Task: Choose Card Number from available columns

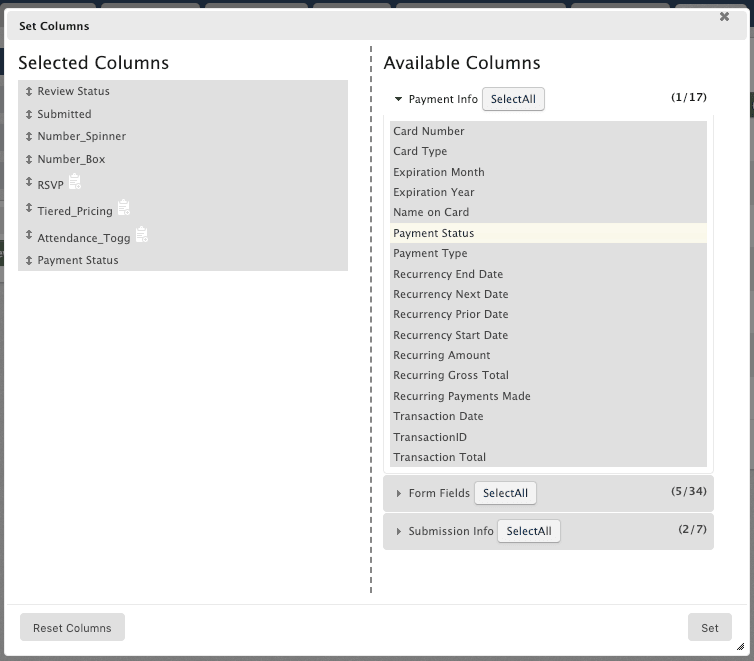Action: [x=548, y=131]
